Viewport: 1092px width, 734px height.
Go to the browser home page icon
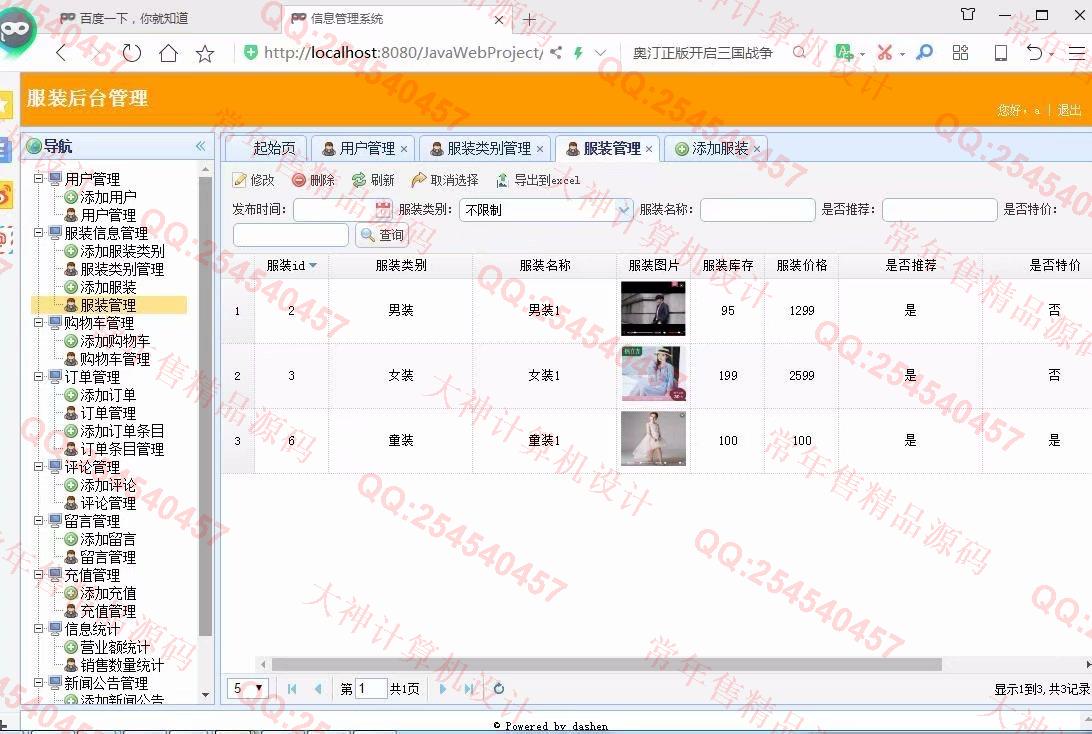click(169, 53)
